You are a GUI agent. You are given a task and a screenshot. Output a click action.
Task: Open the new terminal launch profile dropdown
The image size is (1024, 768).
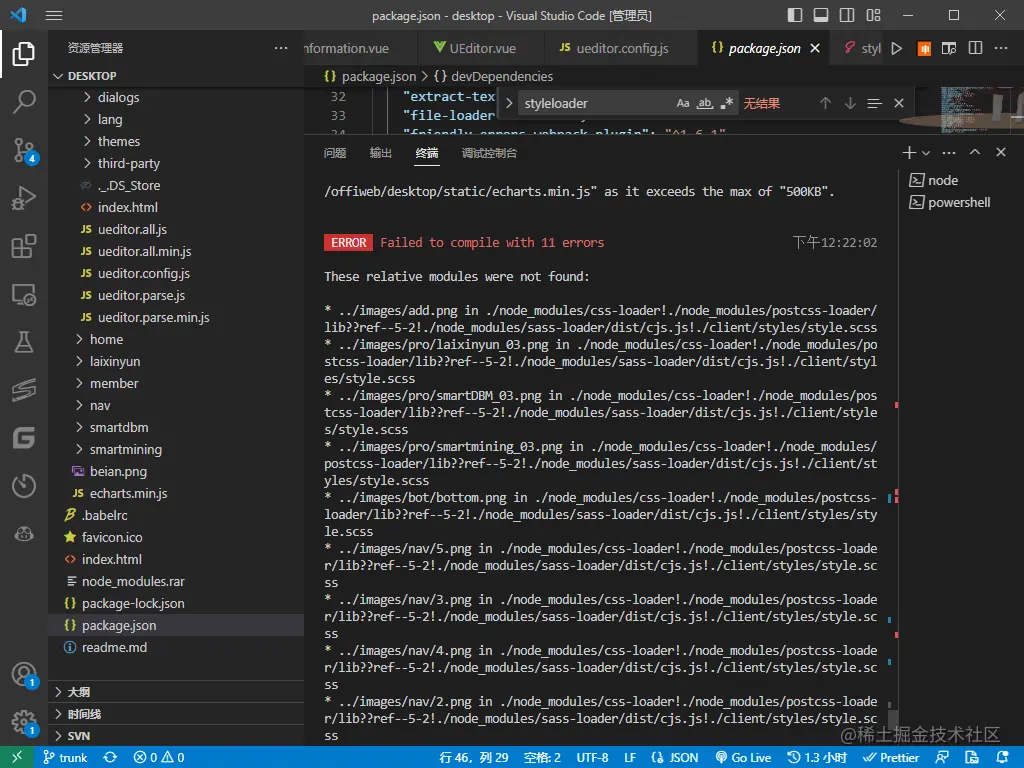926,153
